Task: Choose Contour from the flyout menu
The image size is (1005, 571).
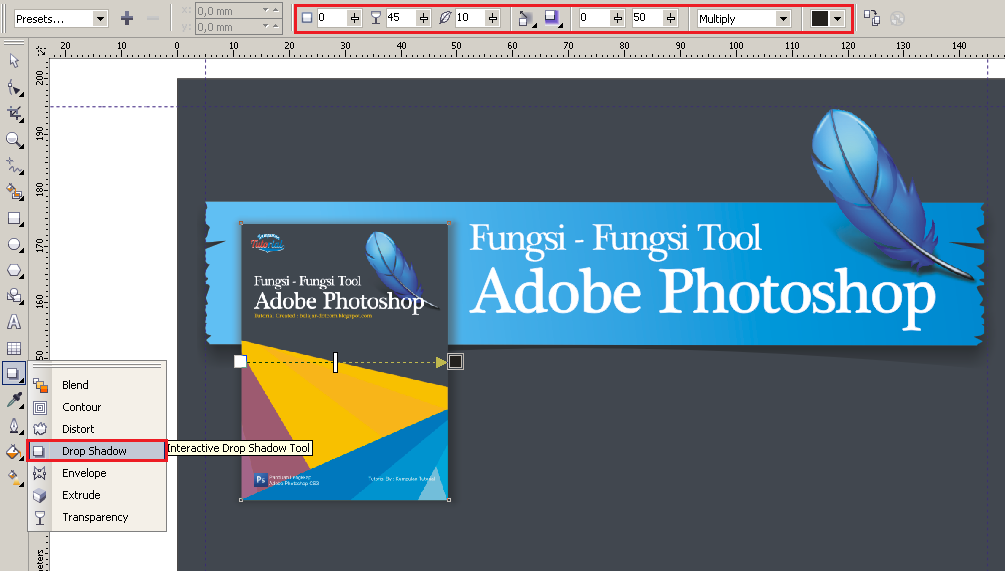Action: click(x=97, y=407)
